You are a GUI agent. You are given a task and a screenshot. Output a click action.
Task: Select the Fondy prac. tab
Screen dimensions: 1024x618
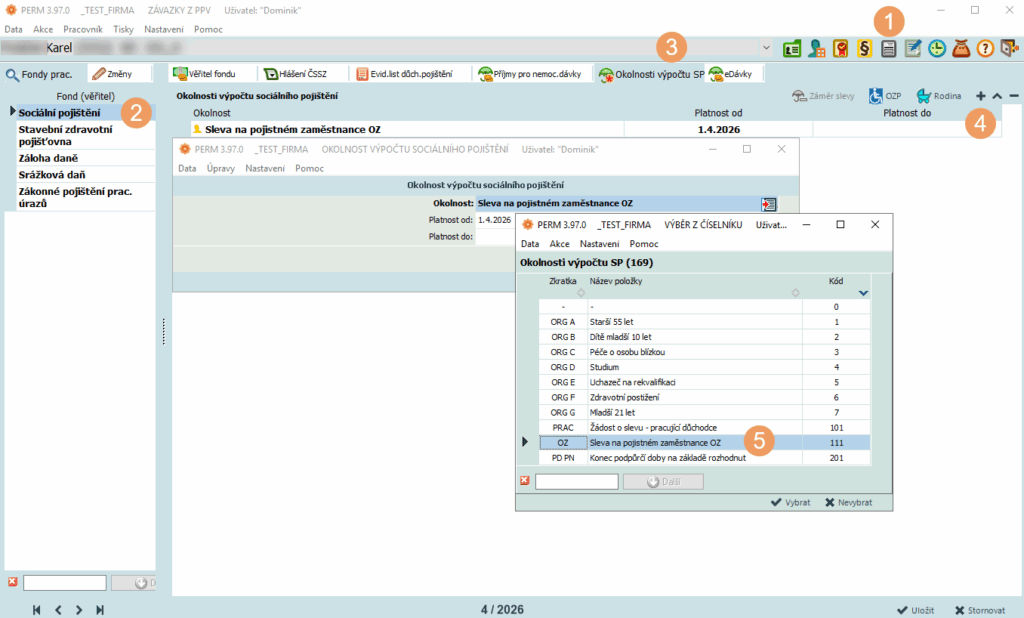39,74
